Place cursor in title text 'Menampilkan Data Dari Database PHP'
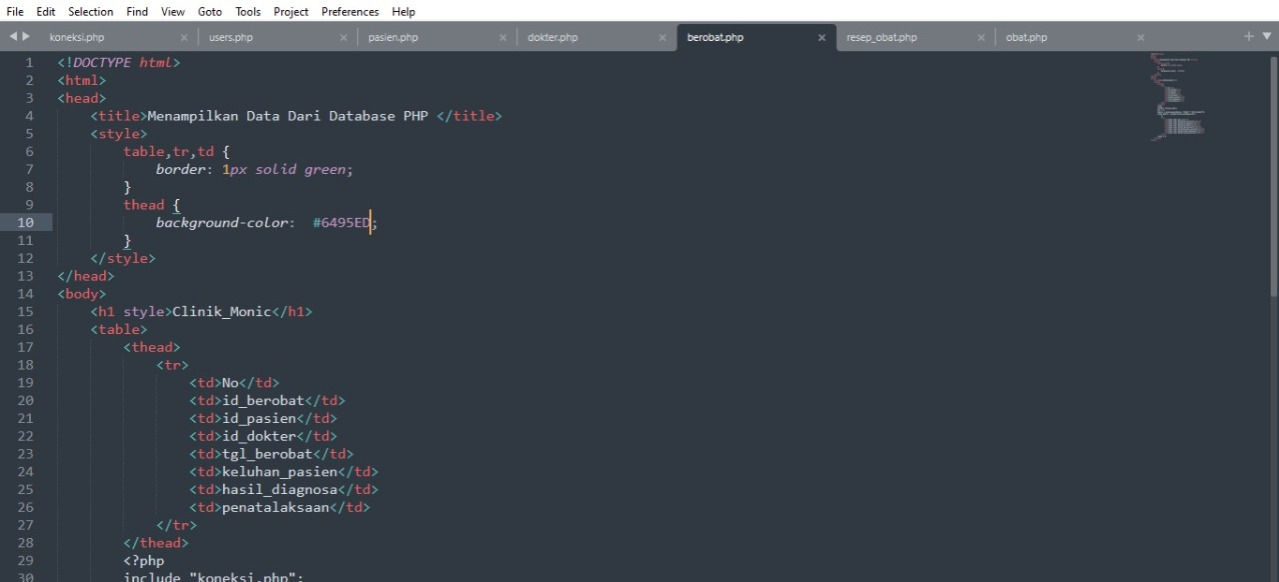 (x=288, y=116)
